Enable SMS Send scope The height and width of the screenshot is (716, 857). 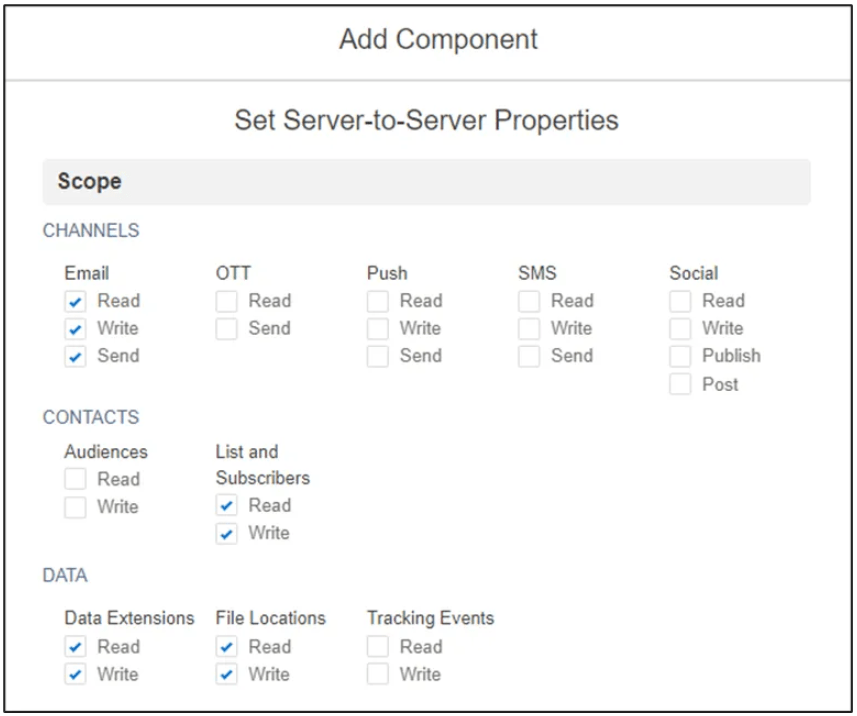tap(529, 357)
